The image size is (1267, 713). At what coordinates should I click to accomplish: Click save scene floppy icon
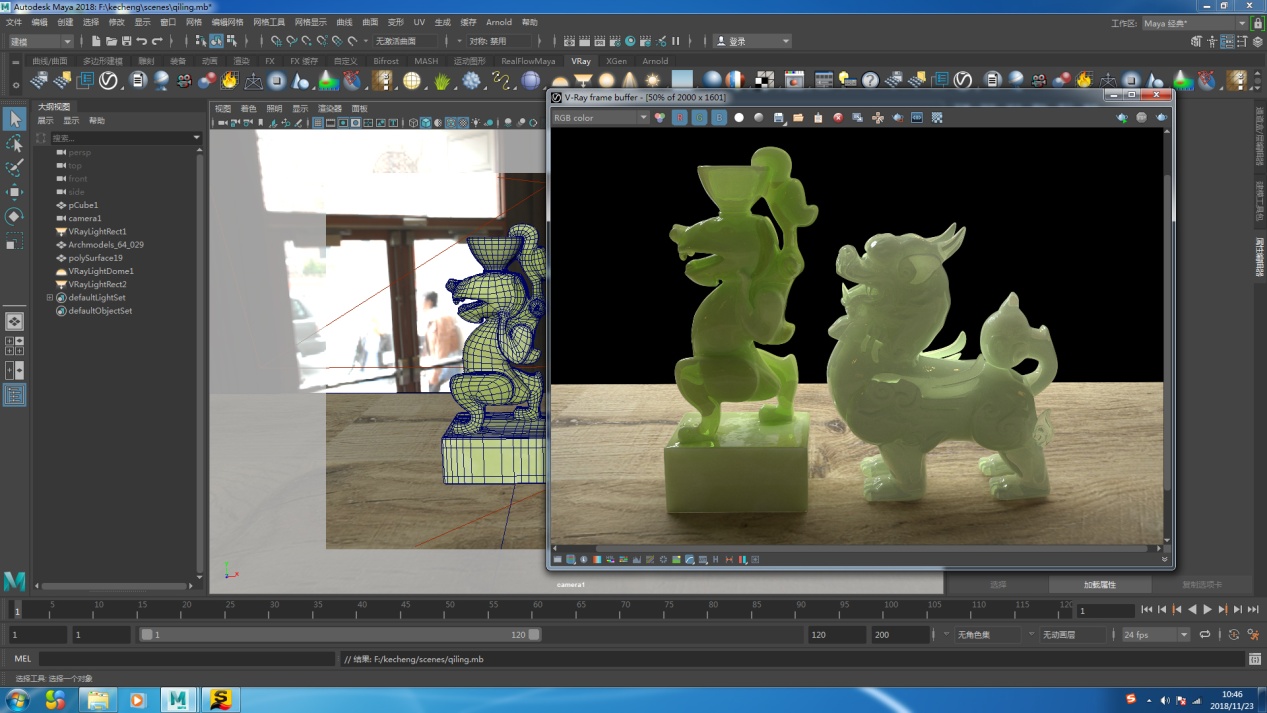(126, 41)
